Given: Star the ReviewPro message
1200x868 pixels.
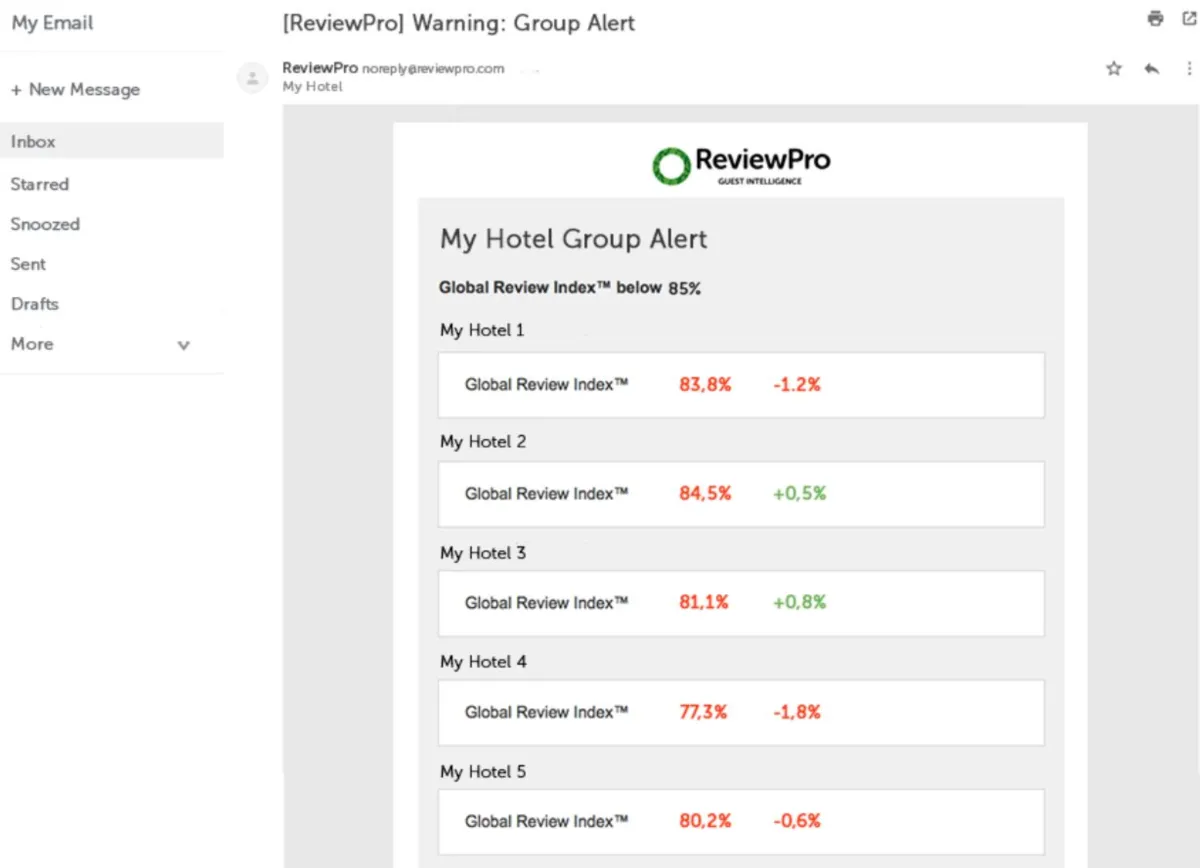Looking at the screenshot, I should 1114,69.
